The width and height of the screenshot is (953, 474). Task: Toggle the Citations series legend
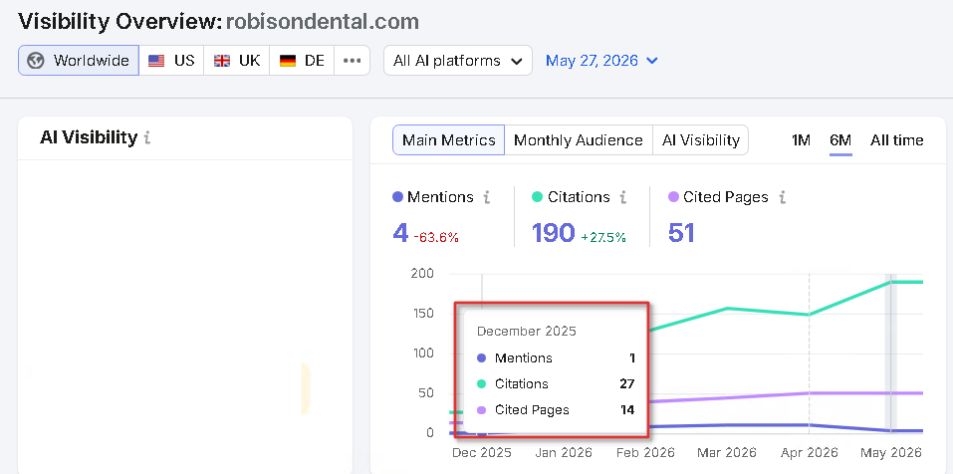point(570,197)
